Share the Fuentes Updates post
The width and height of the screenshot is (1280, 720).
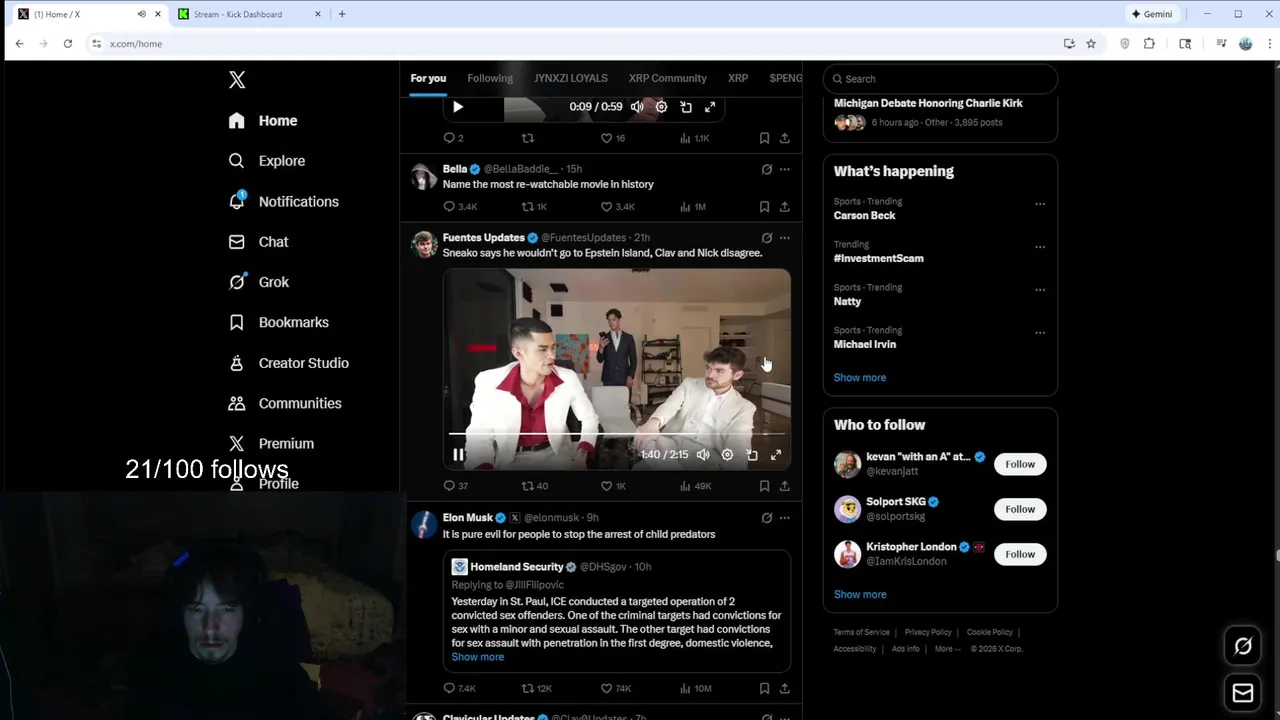point(785,486)
